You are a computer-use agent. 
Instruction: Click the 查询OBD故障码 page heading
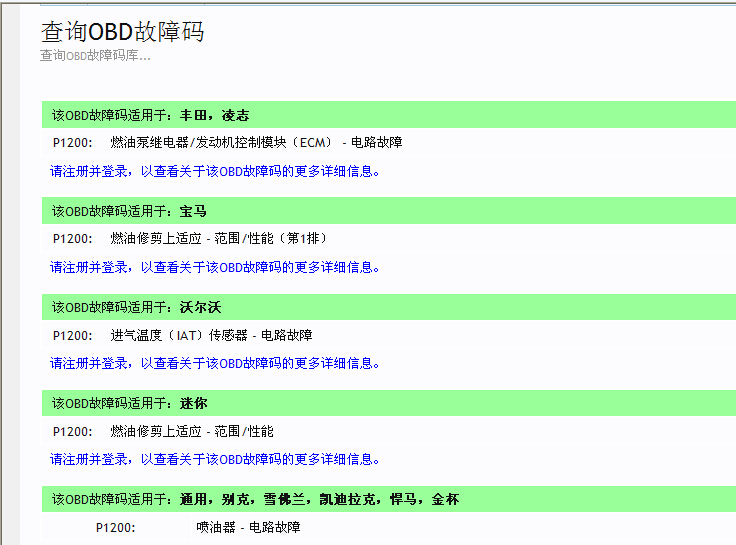pos(123,32)
